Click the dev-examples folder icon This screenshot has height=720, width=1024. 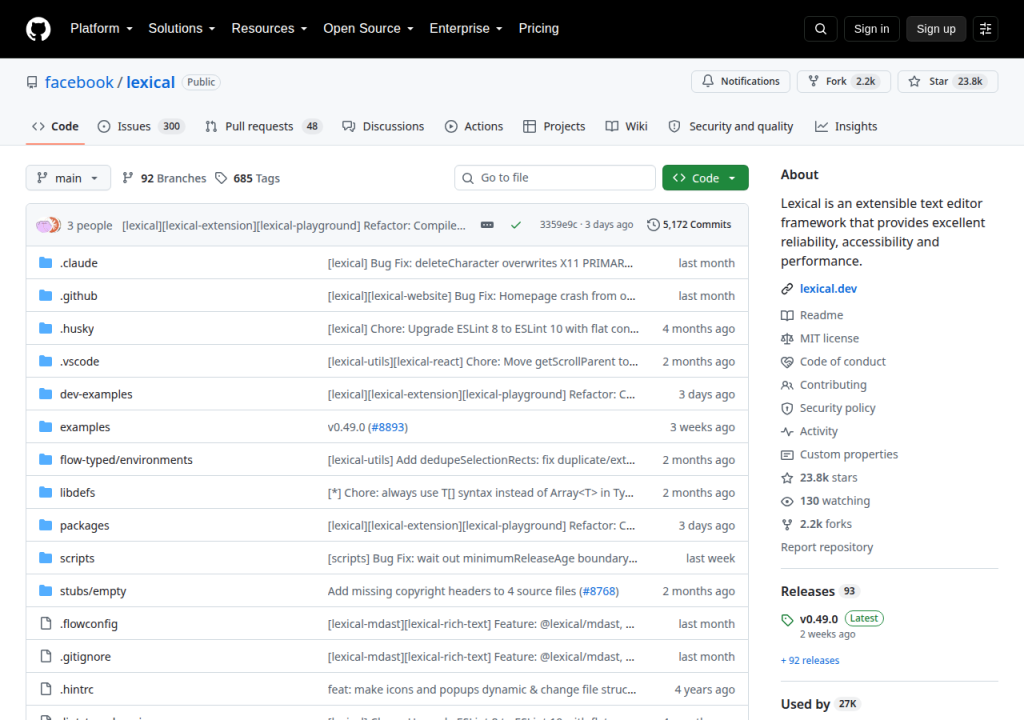45,394
